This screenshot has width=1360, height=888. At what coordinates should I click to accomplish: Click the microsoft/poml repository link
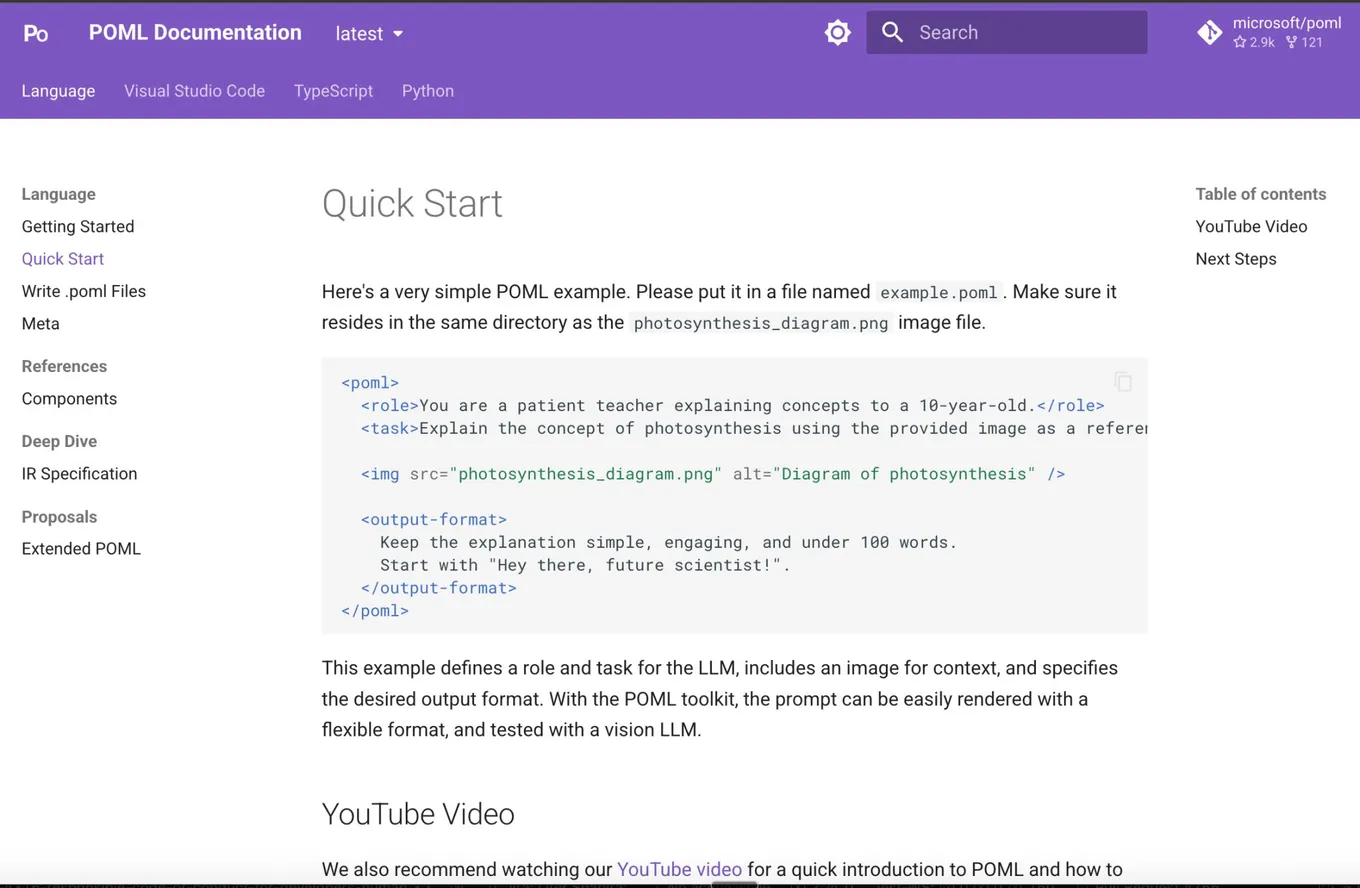click(1287, 23)
